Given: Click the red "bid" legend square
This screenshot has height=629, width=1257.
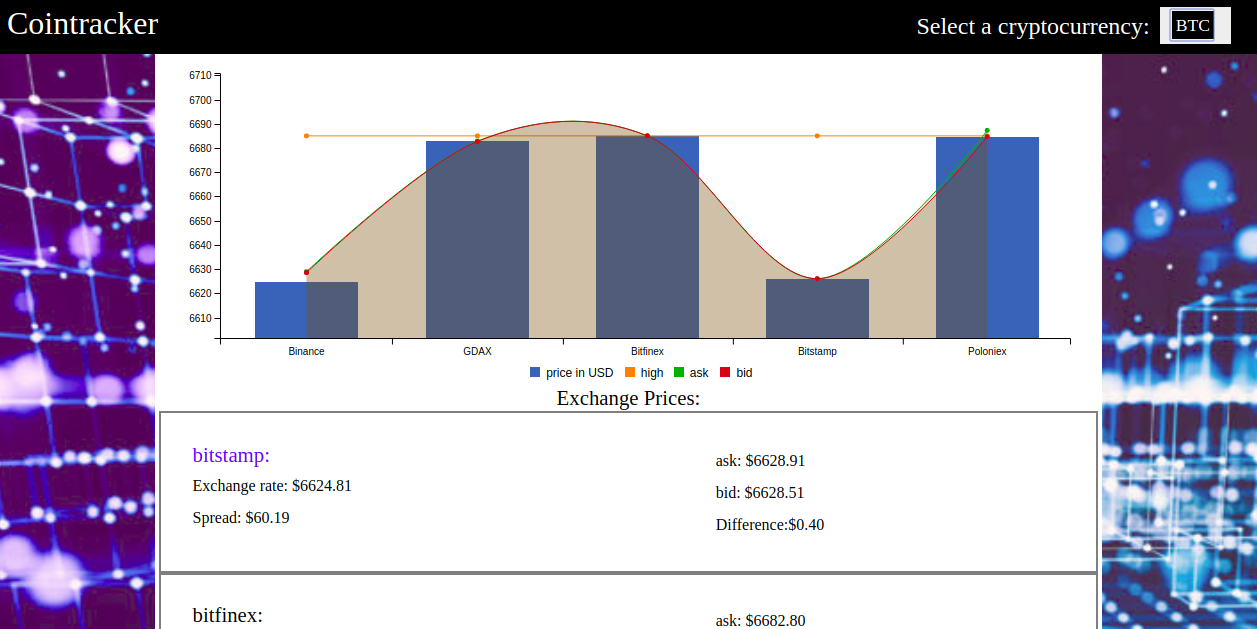Looking at the screenshot, I should pyautogui.click(x=723, y=372).
